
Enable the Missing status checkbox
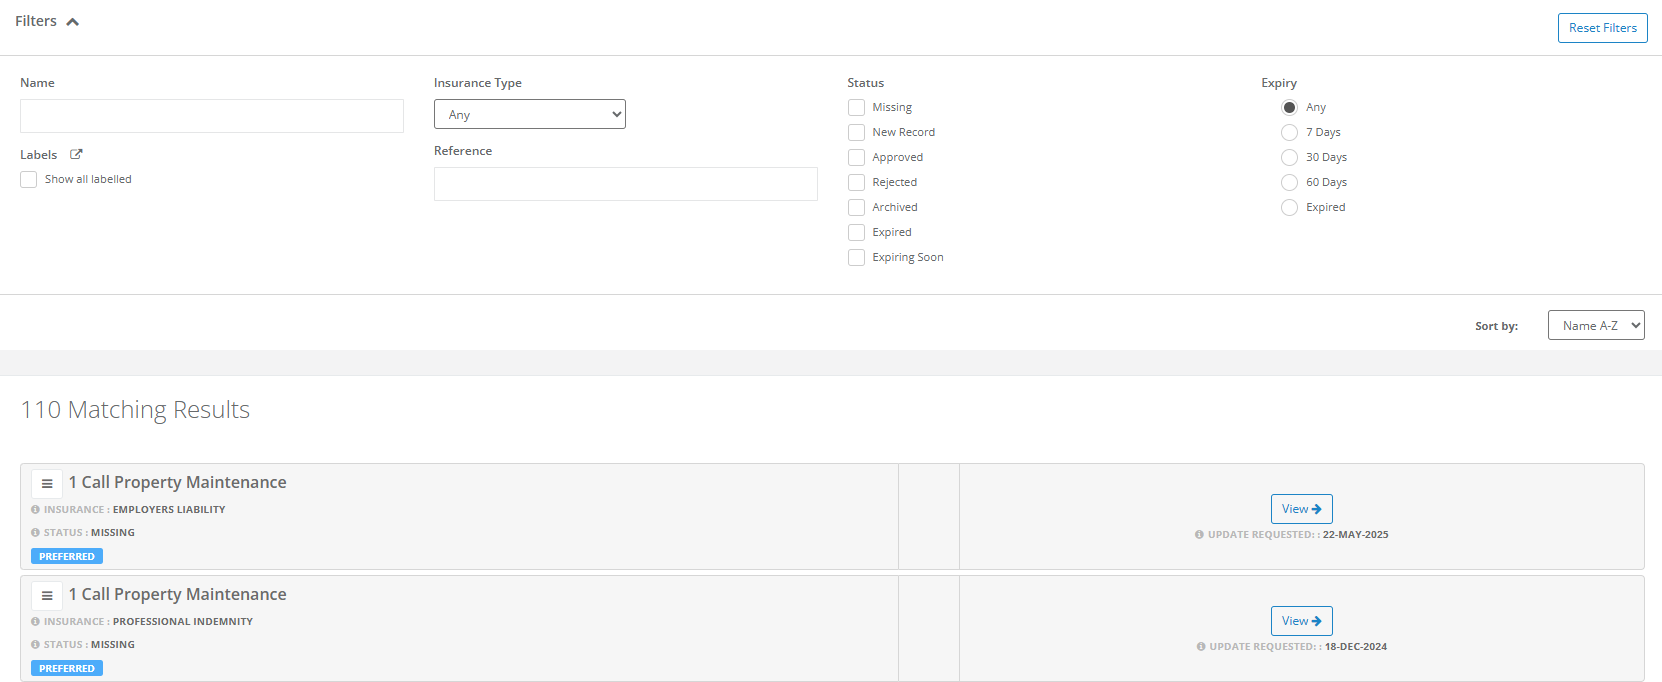pos(856,107)
